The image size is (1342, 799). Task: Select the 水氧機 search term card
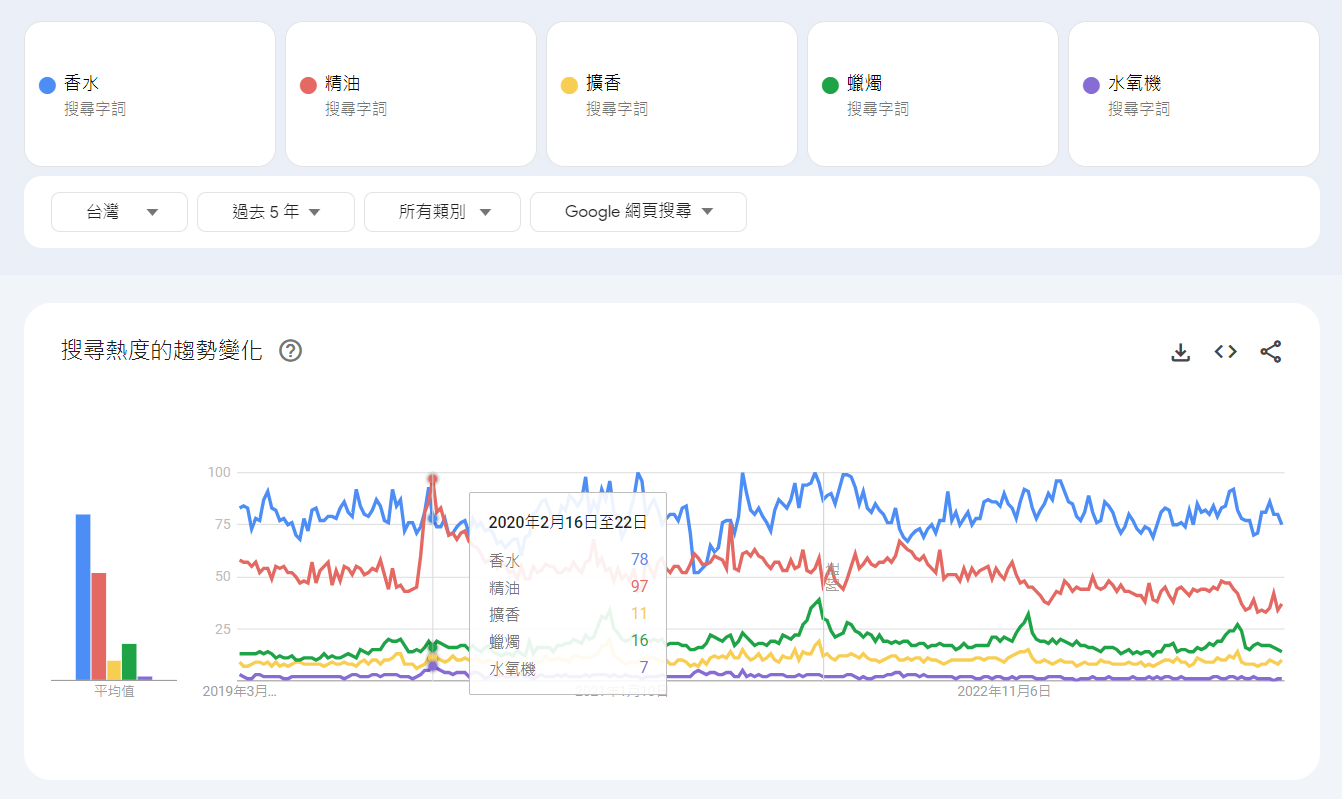pos(1194,94)
